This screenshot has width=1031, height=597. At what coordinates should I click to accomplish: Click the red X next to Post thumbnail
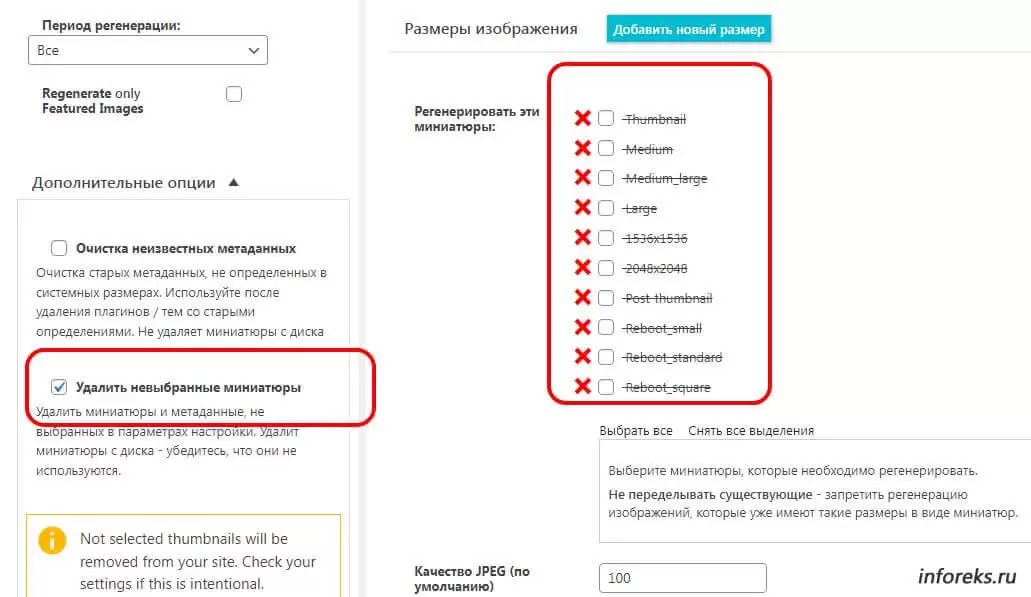[x=583, y=297]
